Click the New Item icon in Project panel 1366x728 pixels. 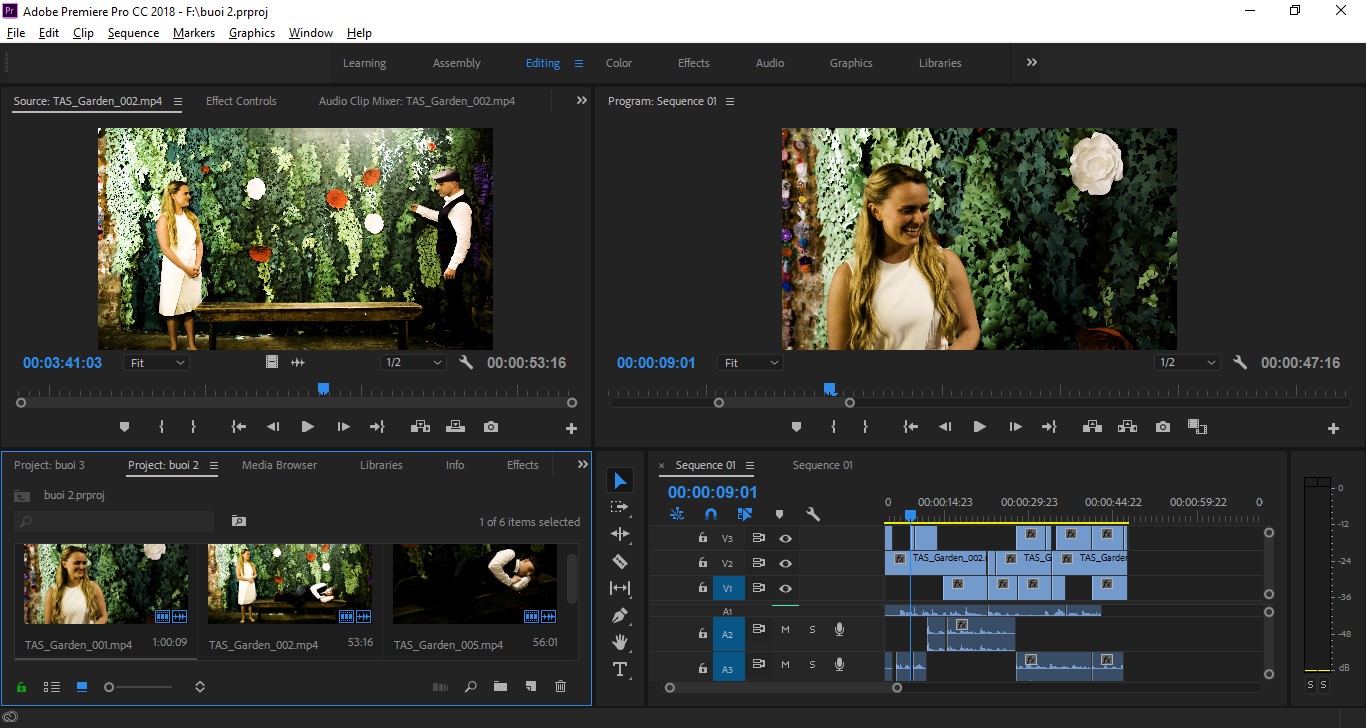[x=531, y=687]
